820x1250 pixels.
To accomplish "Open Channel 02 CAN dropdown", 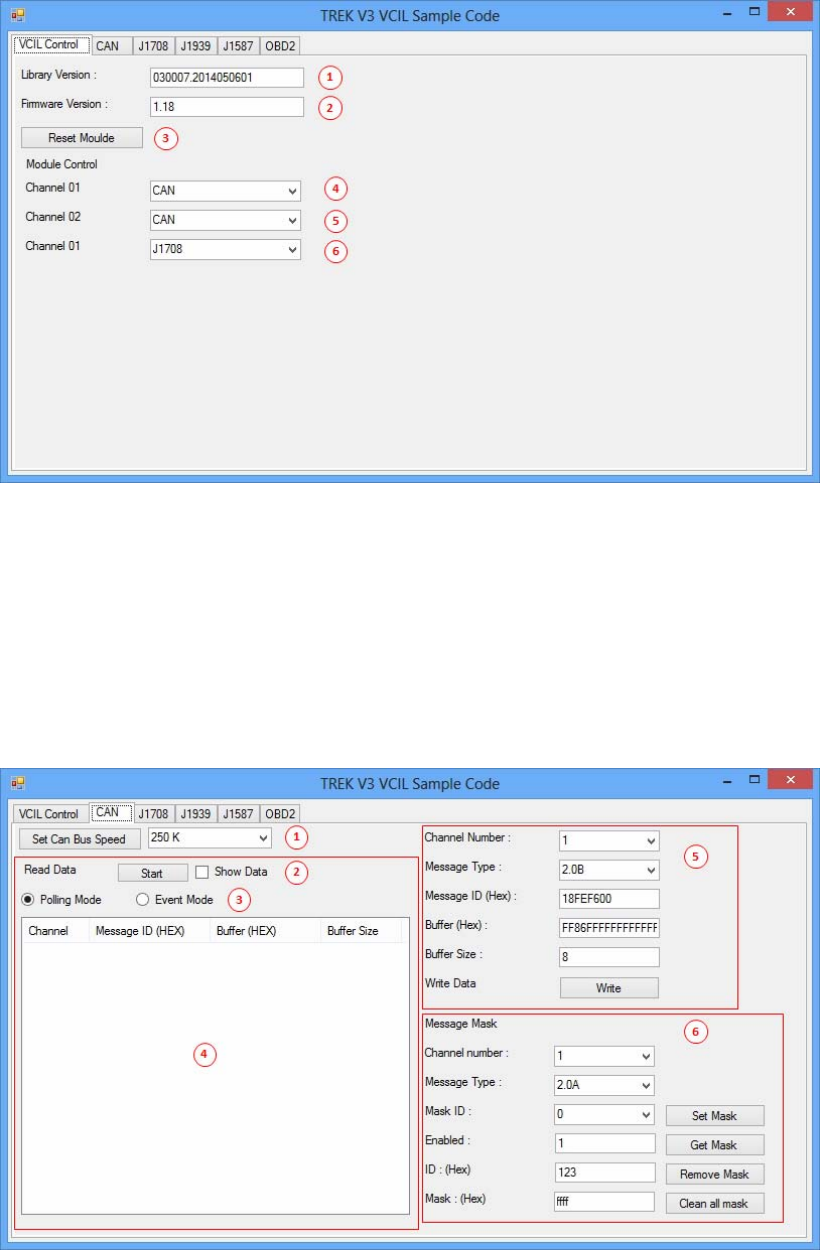I will coord(225,220).
